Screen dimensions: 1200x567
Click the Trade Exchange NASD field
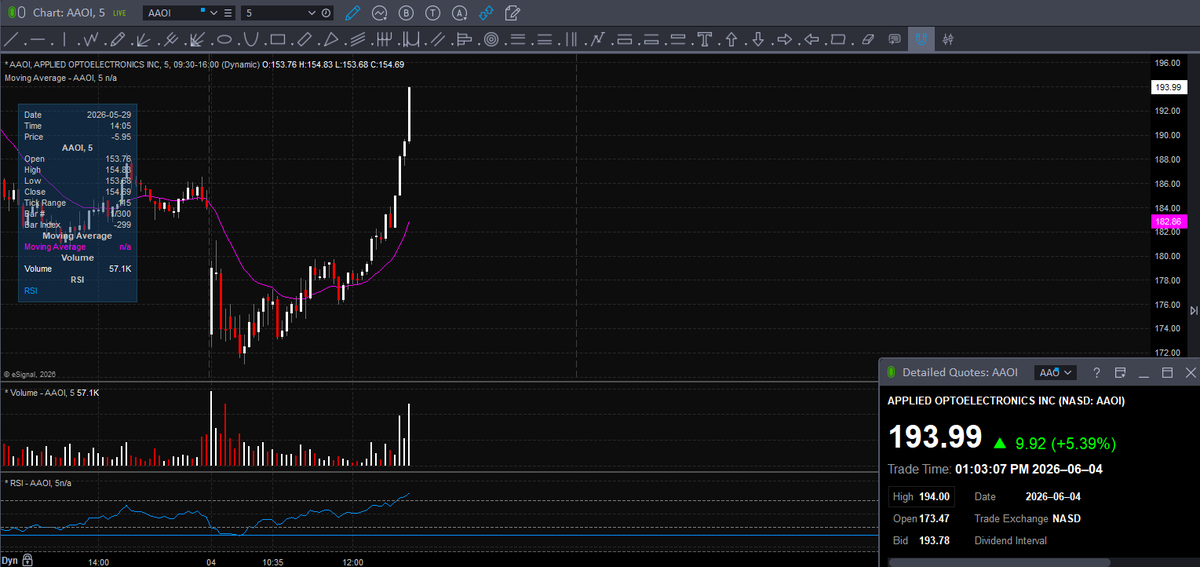click(x=1027, y=518)
